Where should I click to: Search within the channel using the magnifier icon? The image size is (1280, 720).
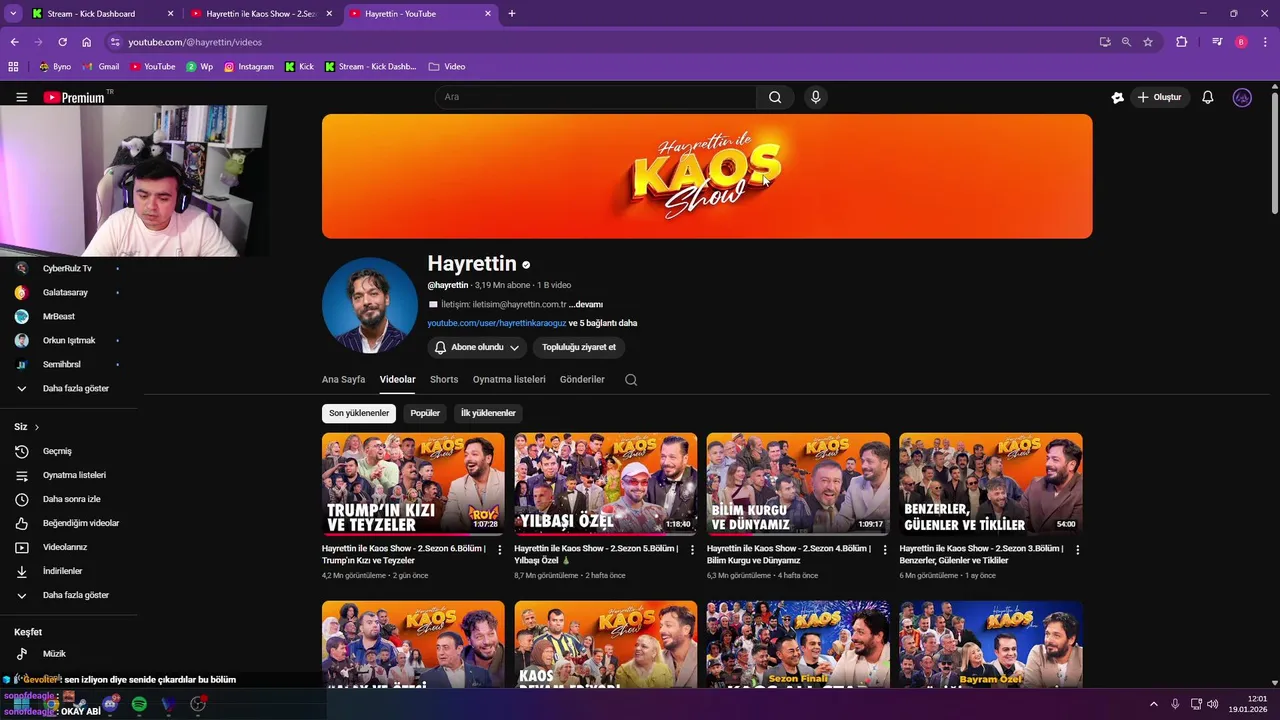[x=631, y=380]
